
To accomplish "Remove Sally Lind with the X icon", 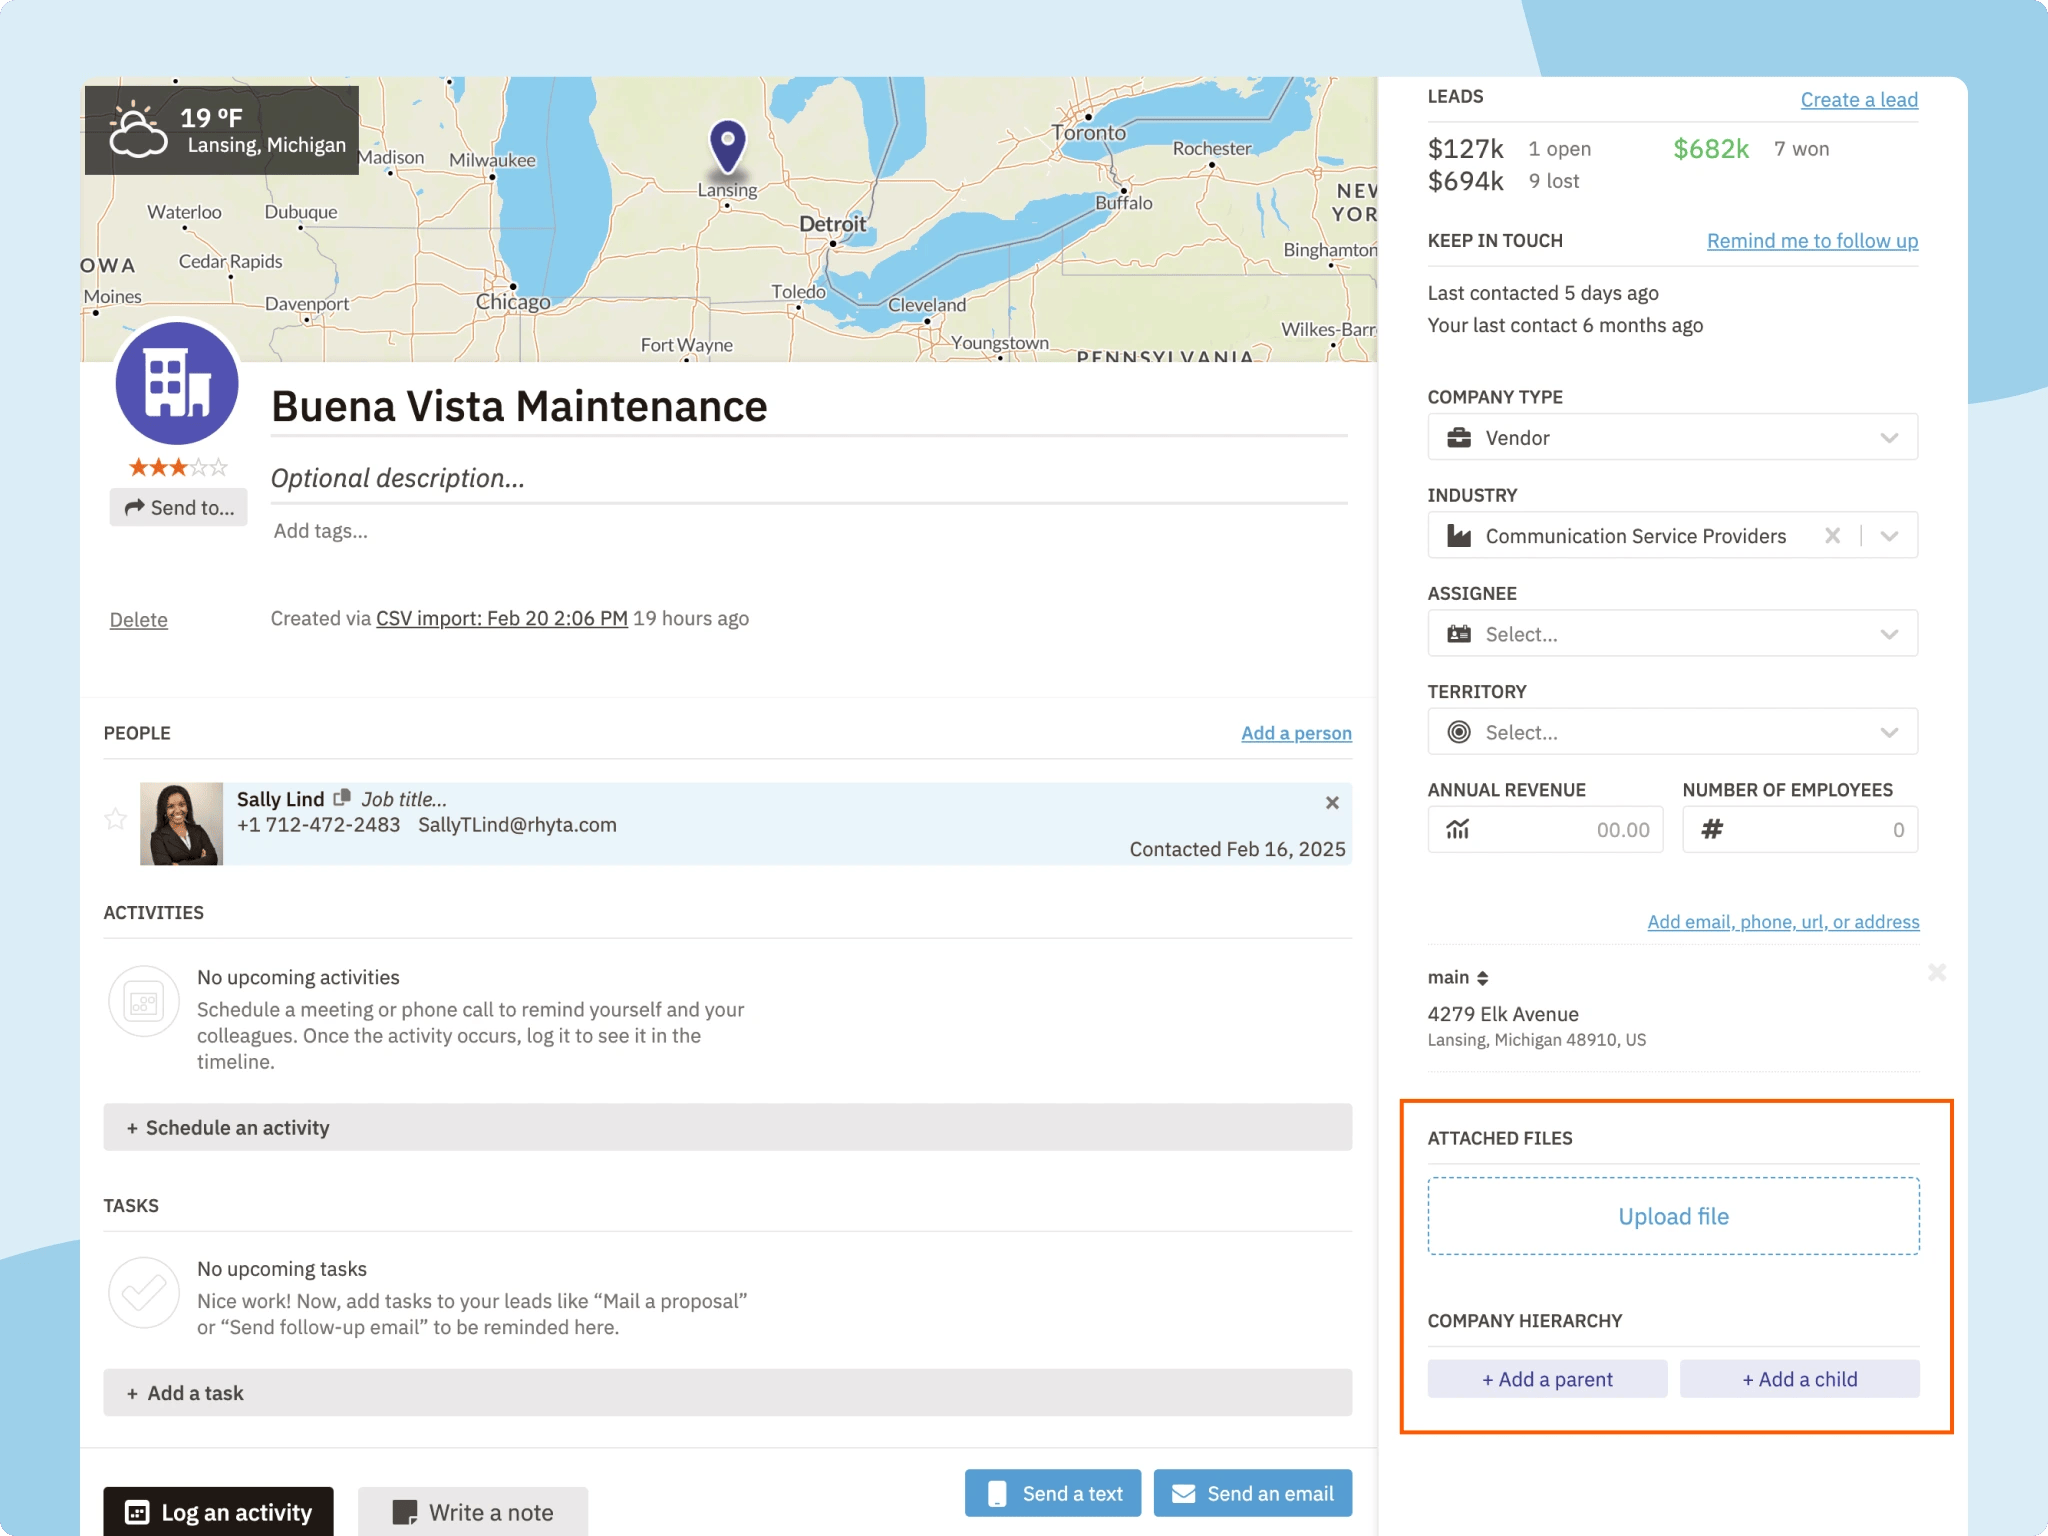I will [1332, 802].
